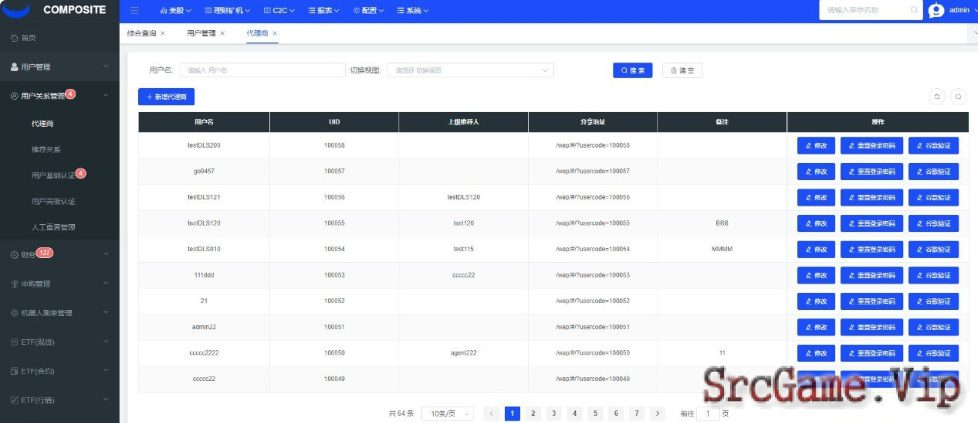Click 上级推荐人 cell agent222
The image size is (978, 423).
click(x=463, y=353)
